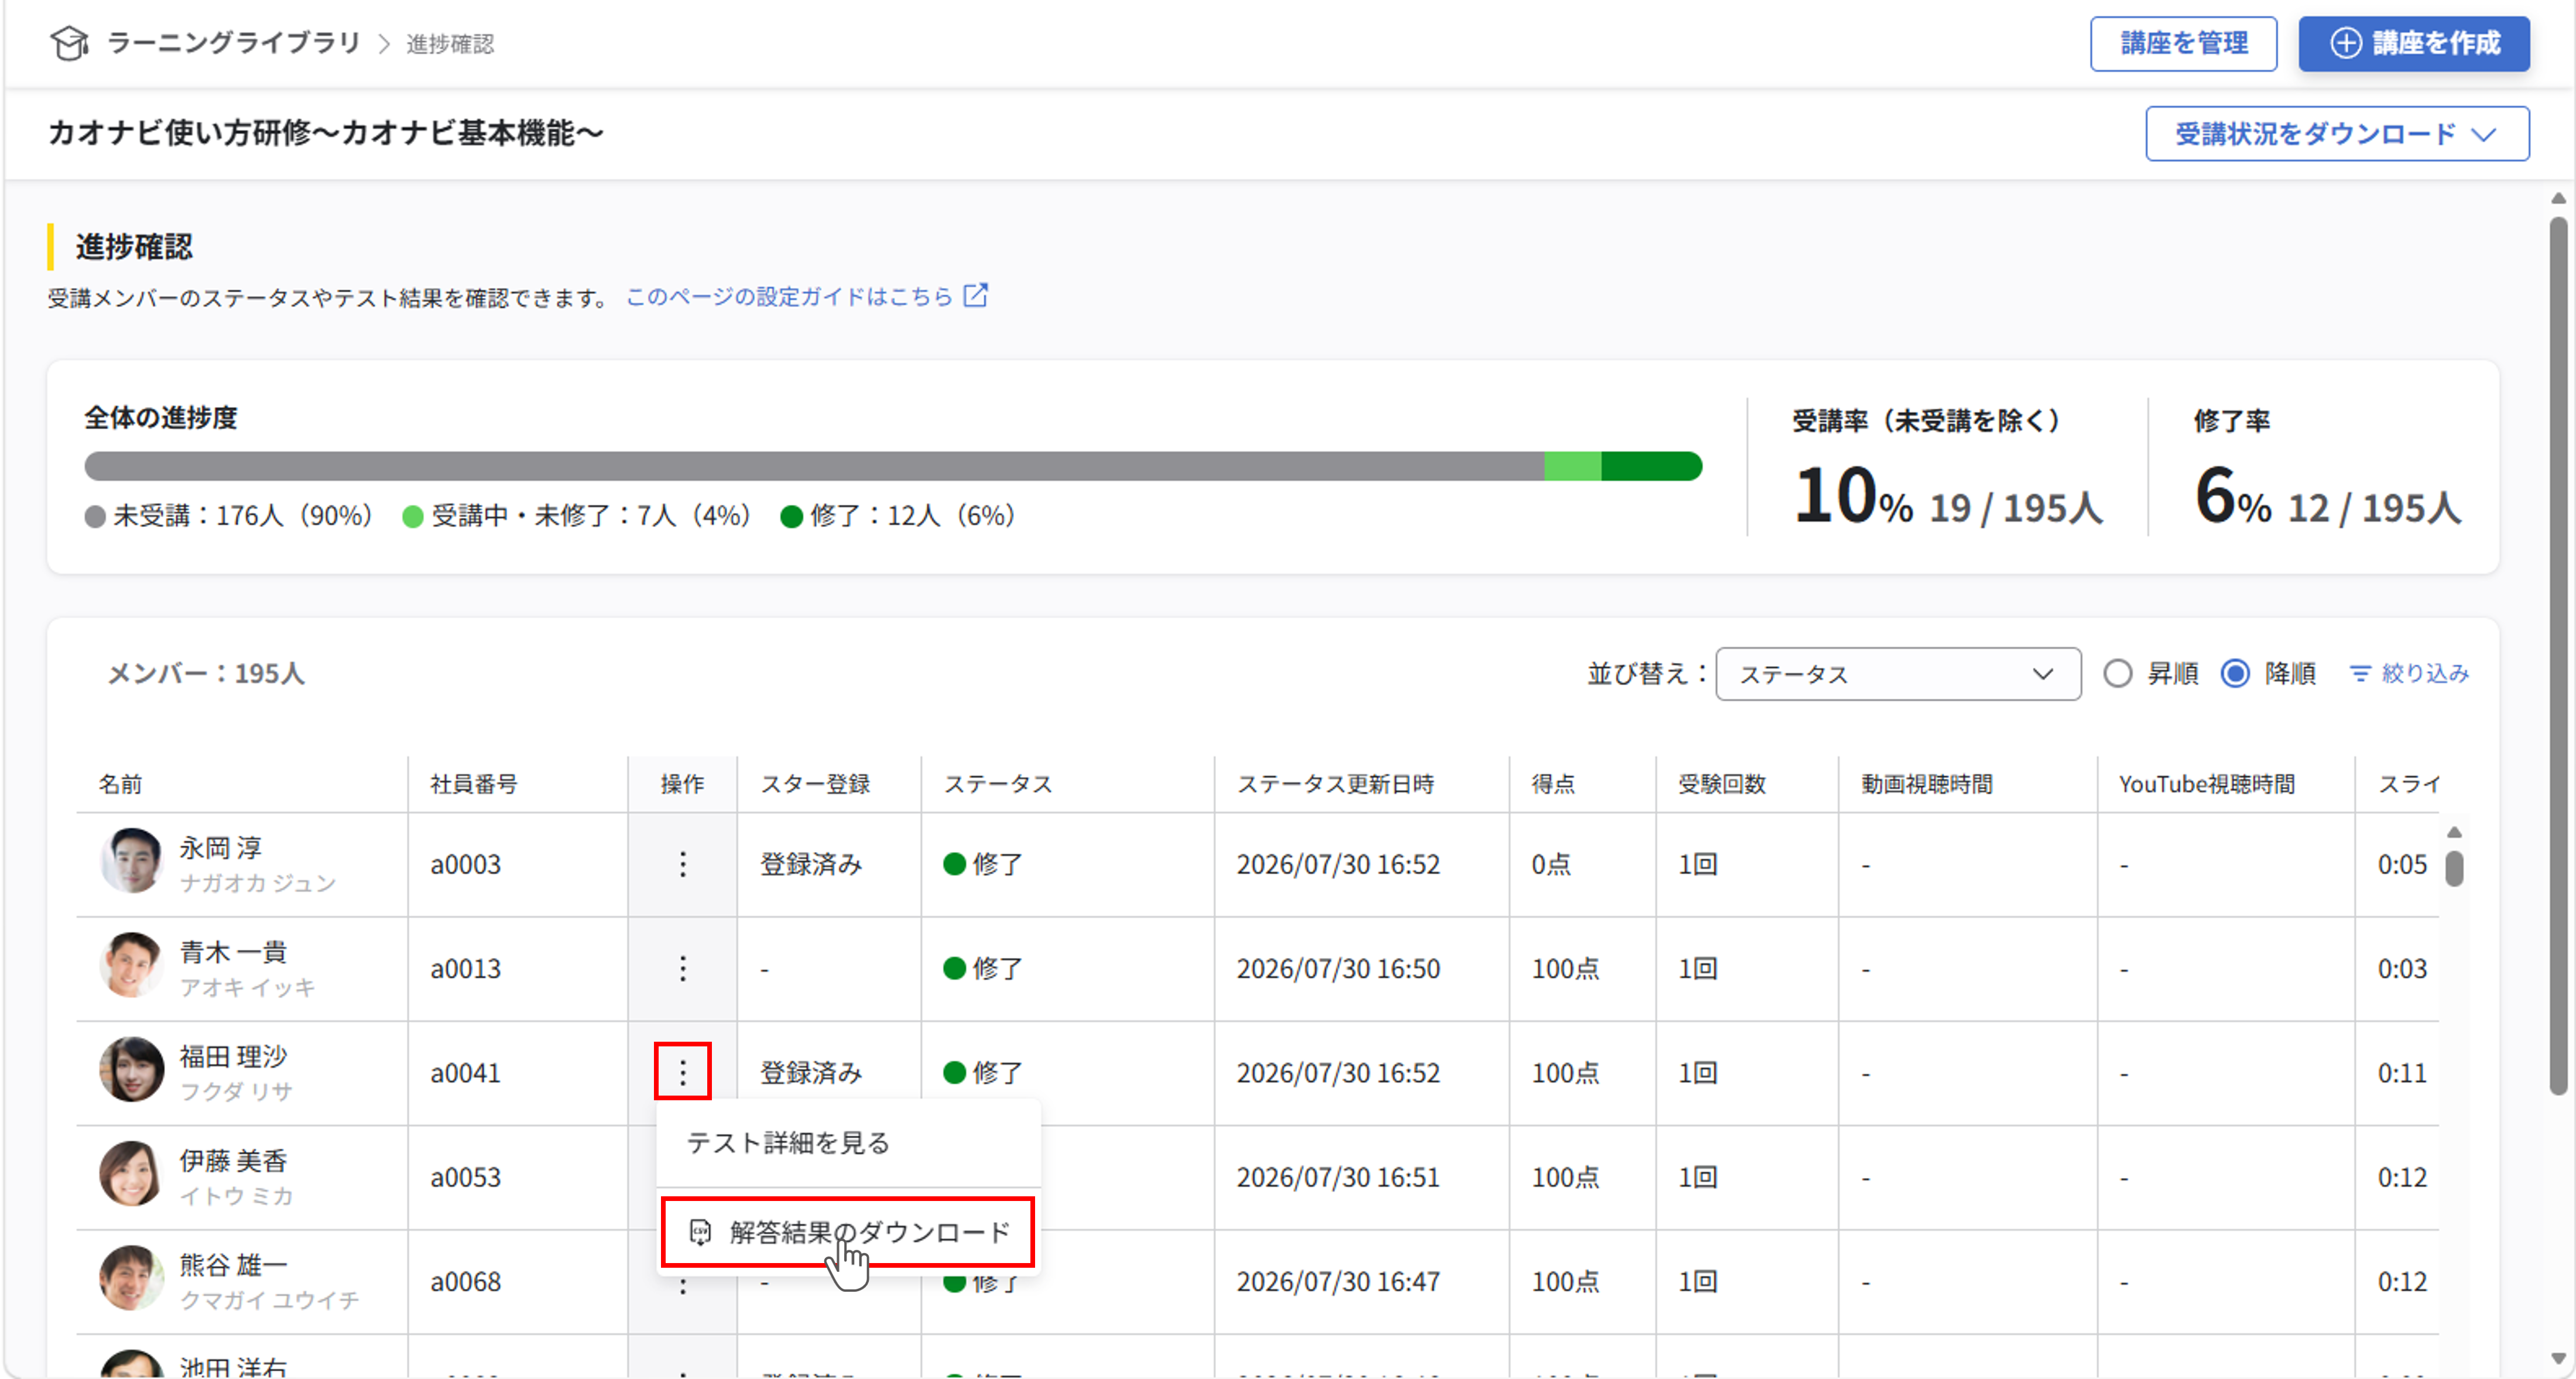Click the 講座を管理 button
The image size is (2576, 1379).
pos(2183,43)
